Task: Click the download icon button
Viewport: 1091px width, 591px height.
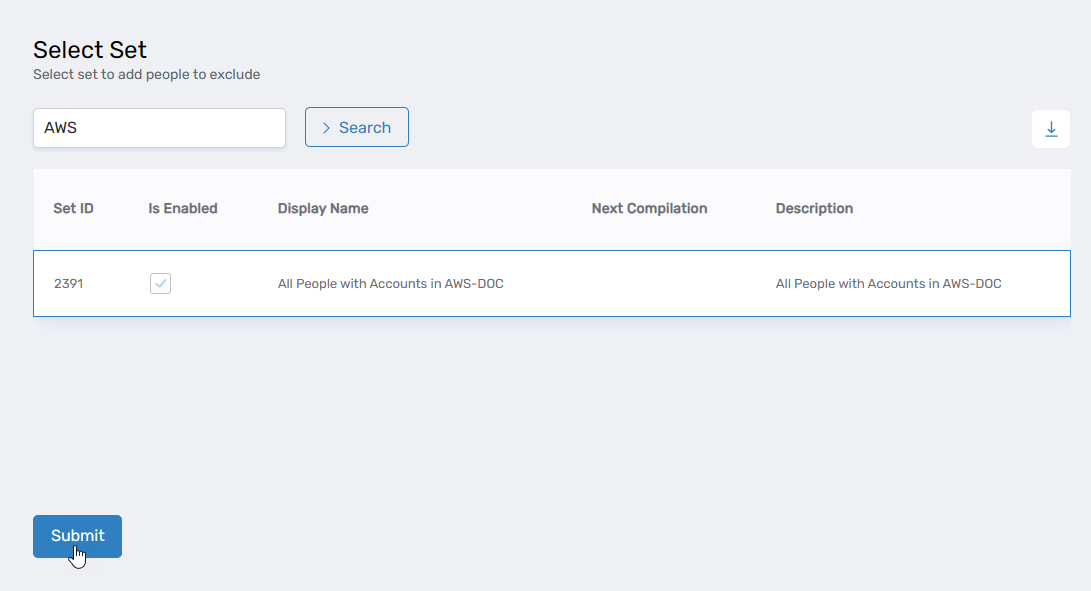Action: pyautogui.click(x=1050, y=129)
